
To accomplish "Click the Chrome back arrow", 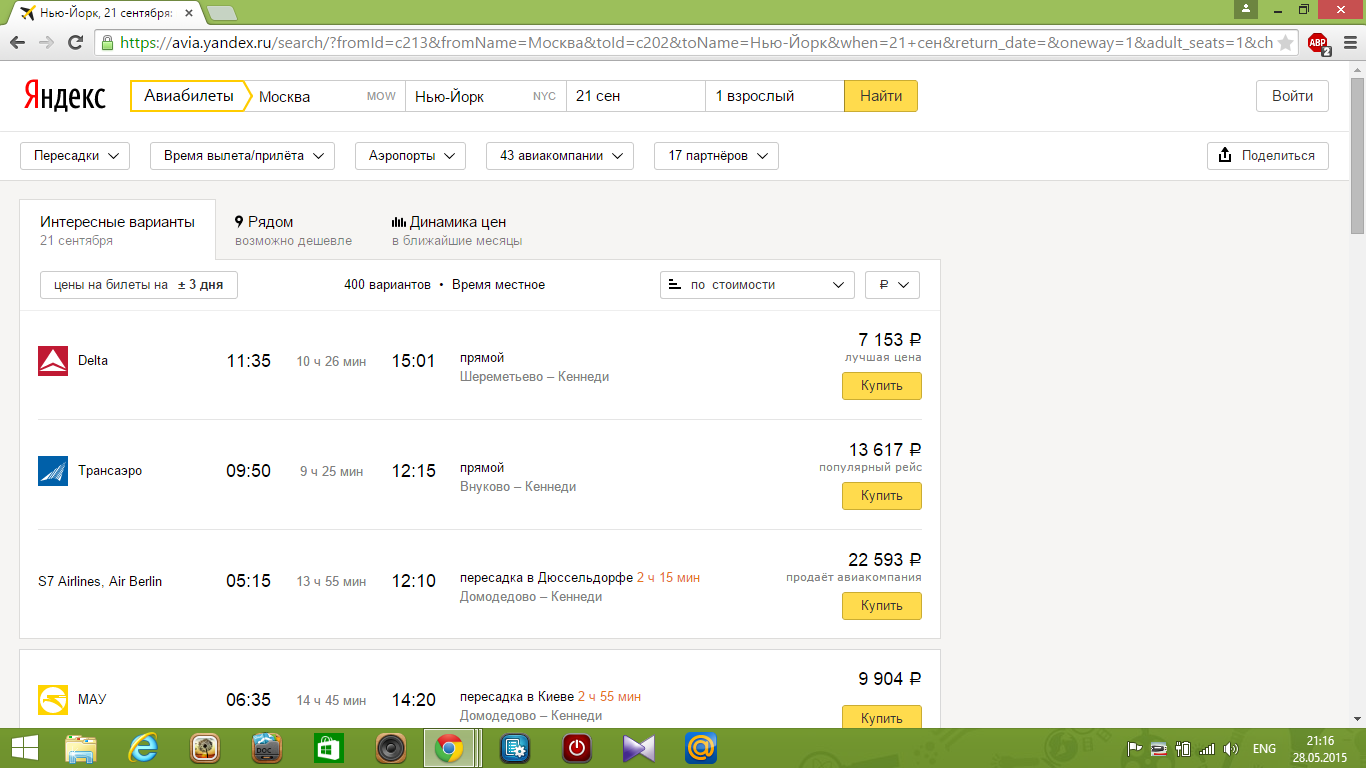I will [x=17, y=43].
